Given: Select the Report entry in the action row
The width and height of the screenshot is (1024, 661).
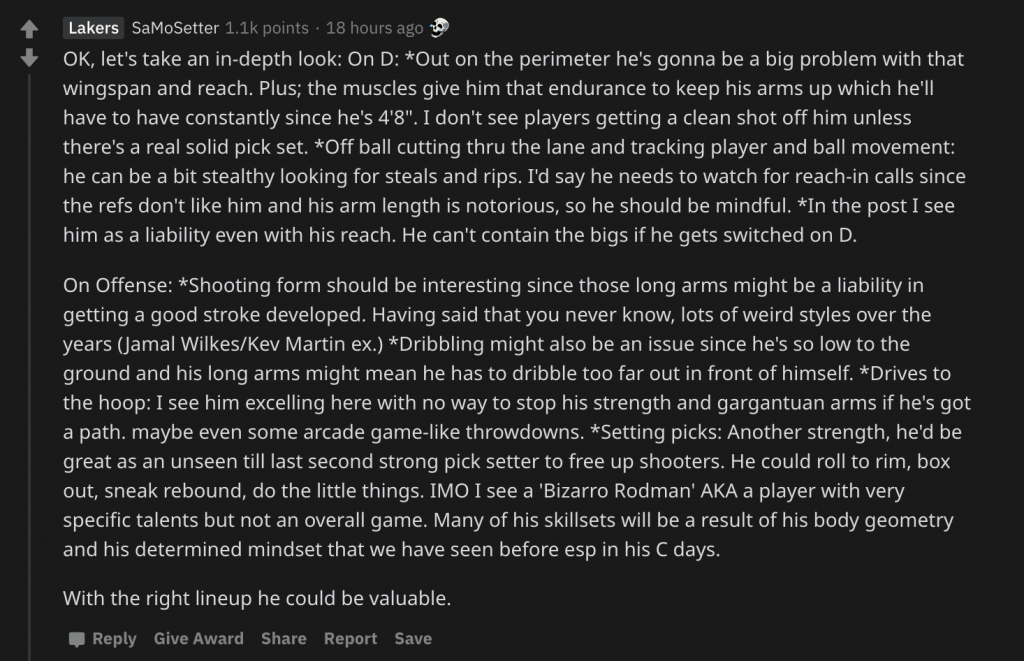Looking at the screenshot, I should 350,638.
